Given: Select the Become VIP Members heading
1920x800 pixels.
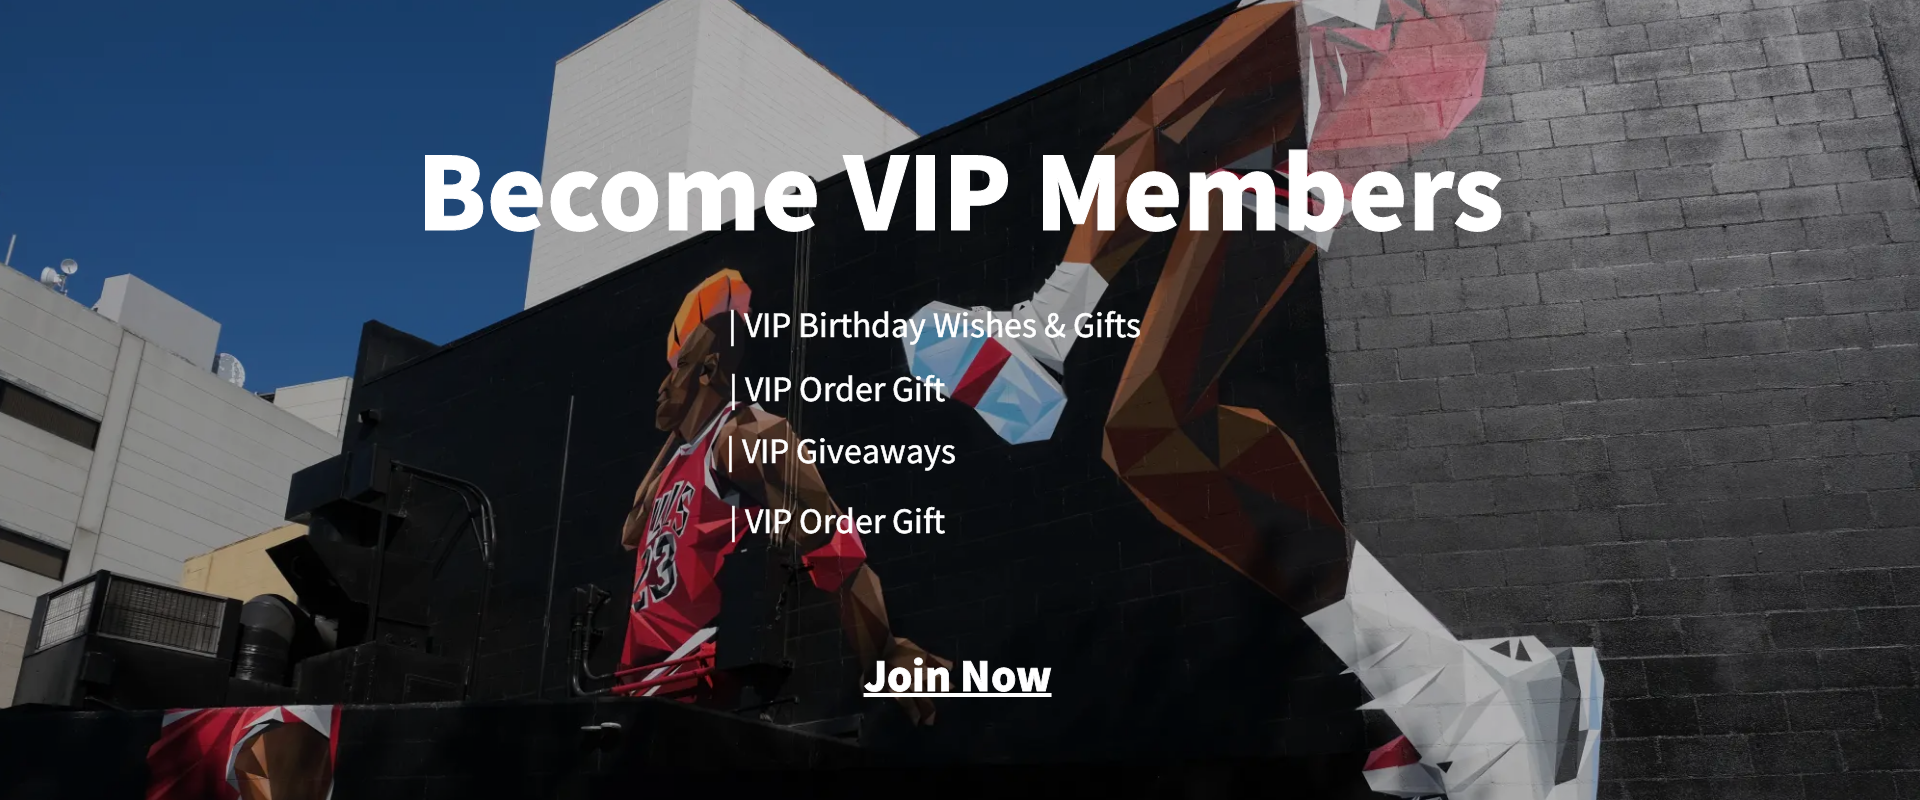Looking at the screenshot, I should pos(961,192).
